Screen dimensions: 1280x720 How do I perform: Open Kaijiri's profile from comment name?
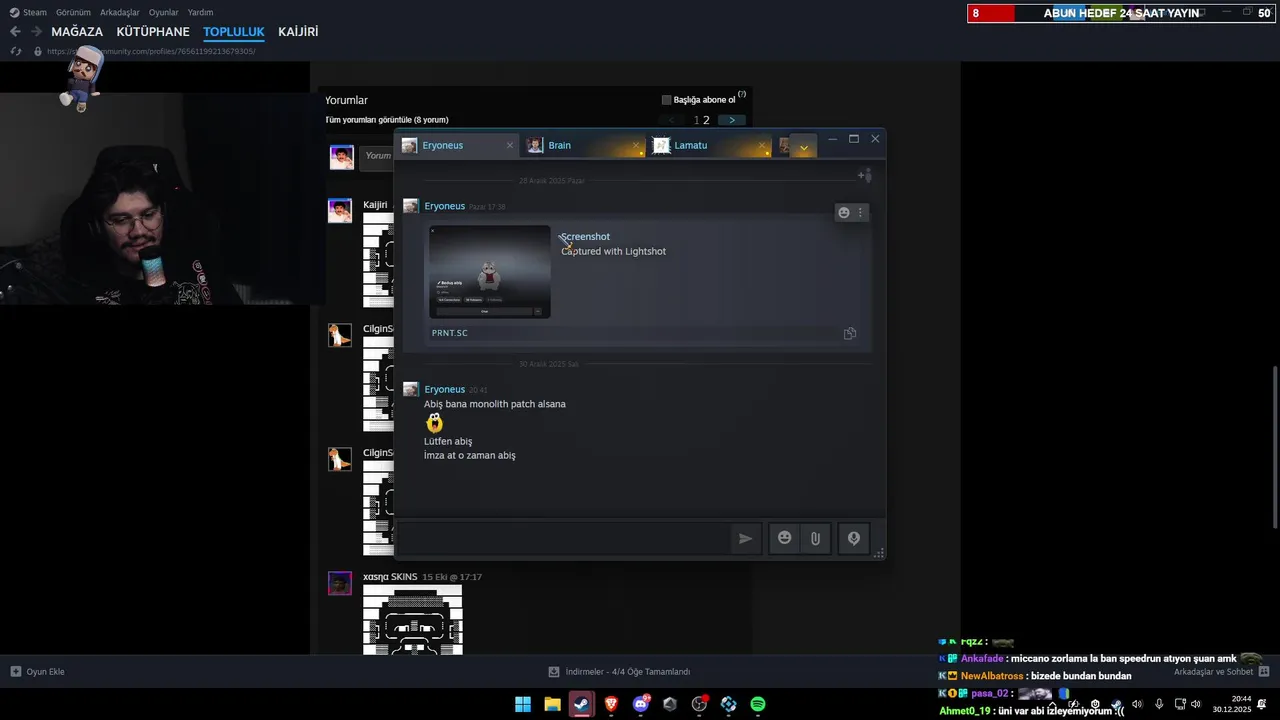point(375,205)
